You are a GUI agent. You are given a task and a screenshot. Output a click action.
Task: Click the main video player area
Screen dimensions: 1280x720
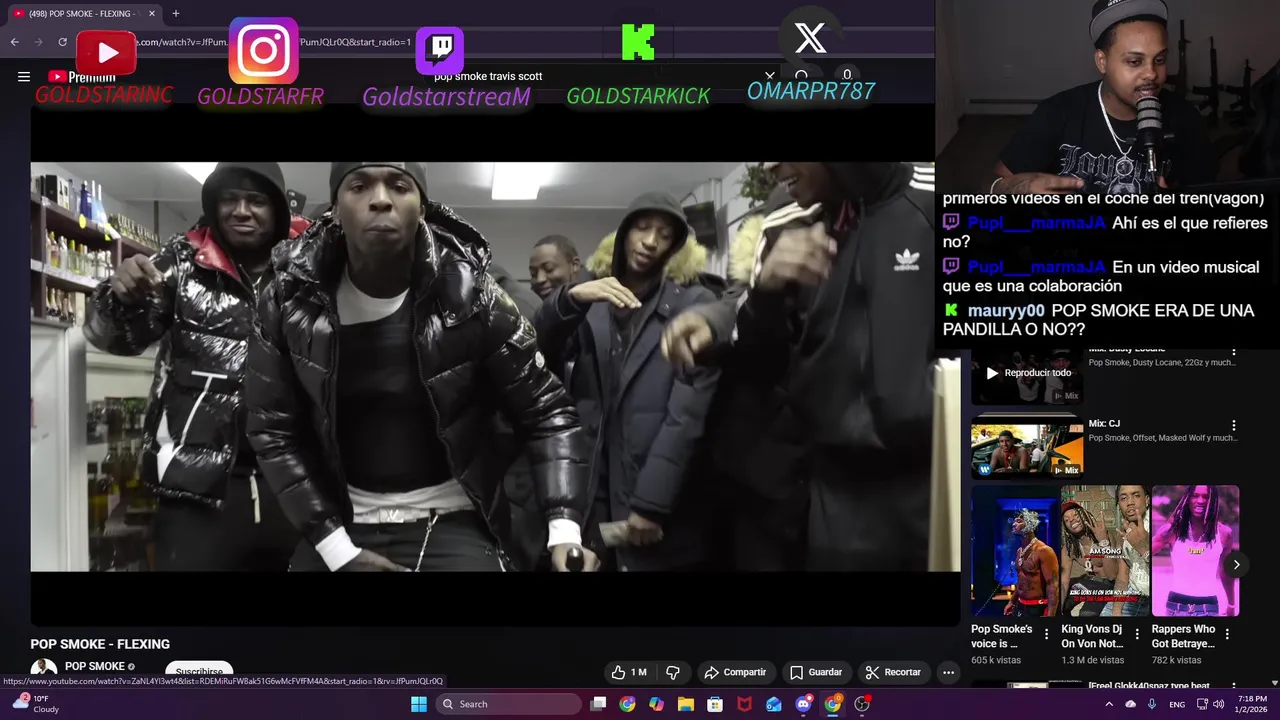click(x=495, y=366)
